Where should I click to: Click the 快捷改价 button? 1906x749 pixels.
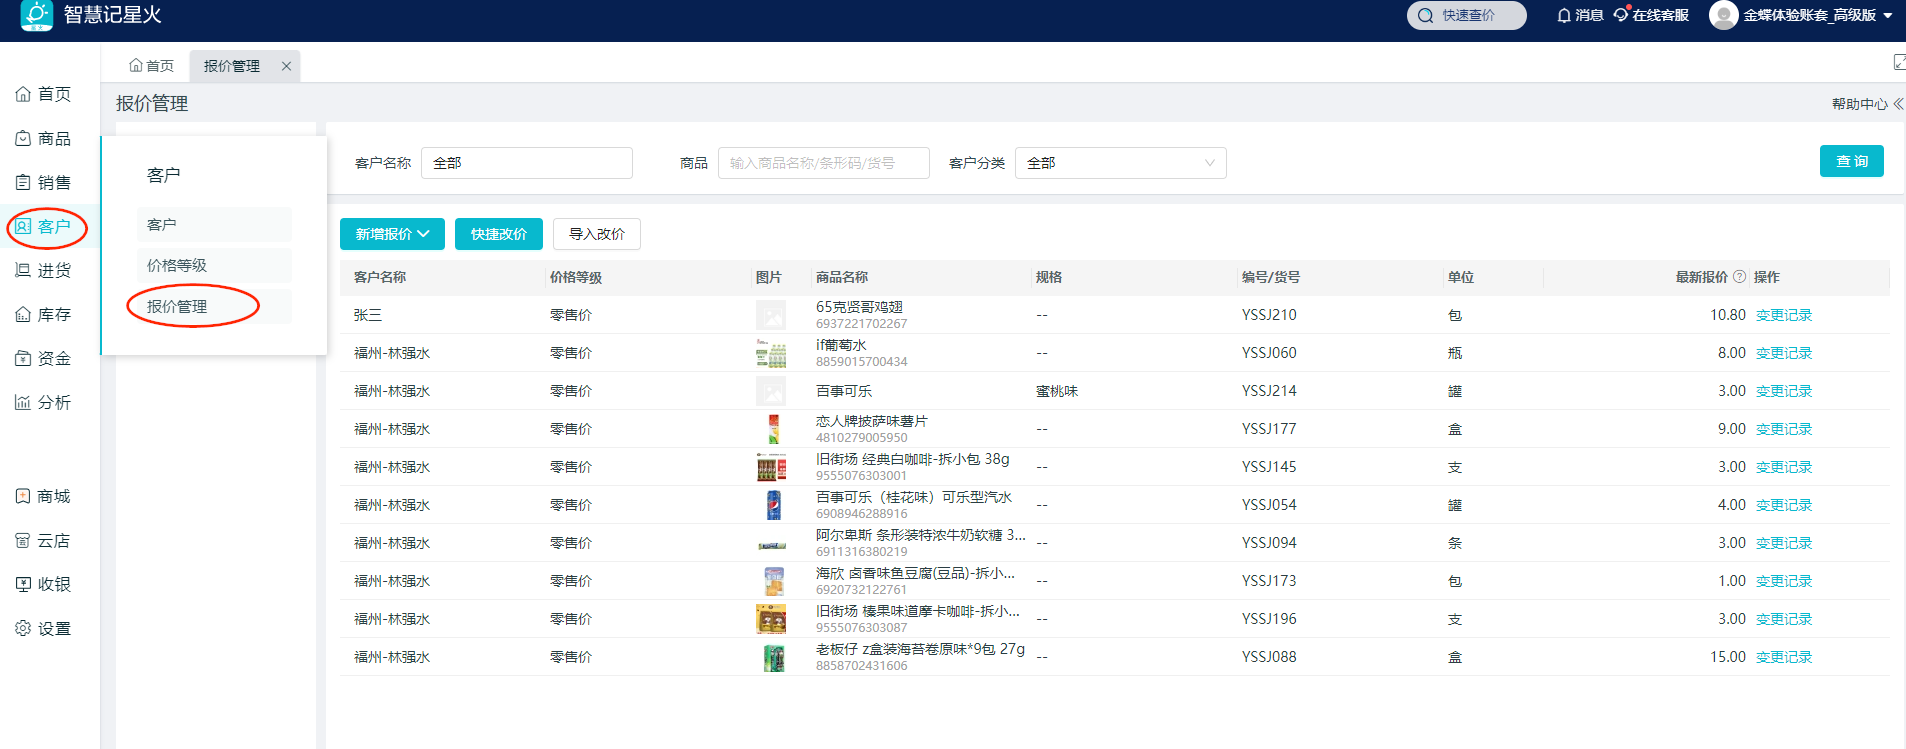499,234
